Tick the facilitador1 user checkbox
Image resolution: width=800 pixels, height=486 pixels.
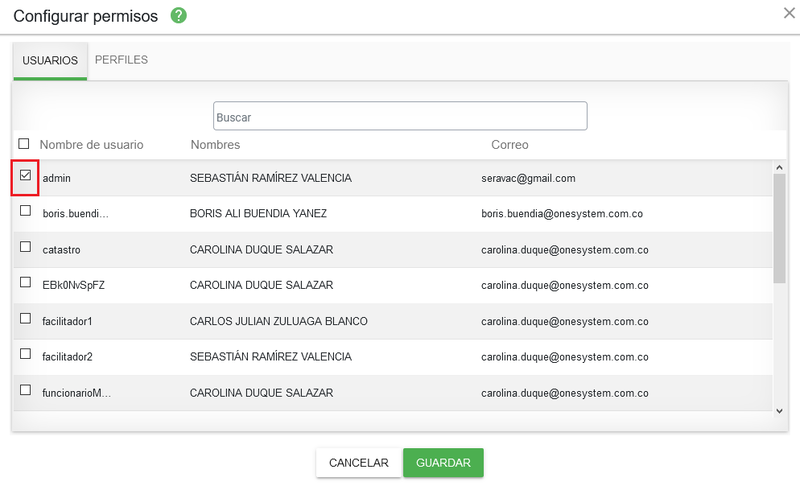point(25,318)
